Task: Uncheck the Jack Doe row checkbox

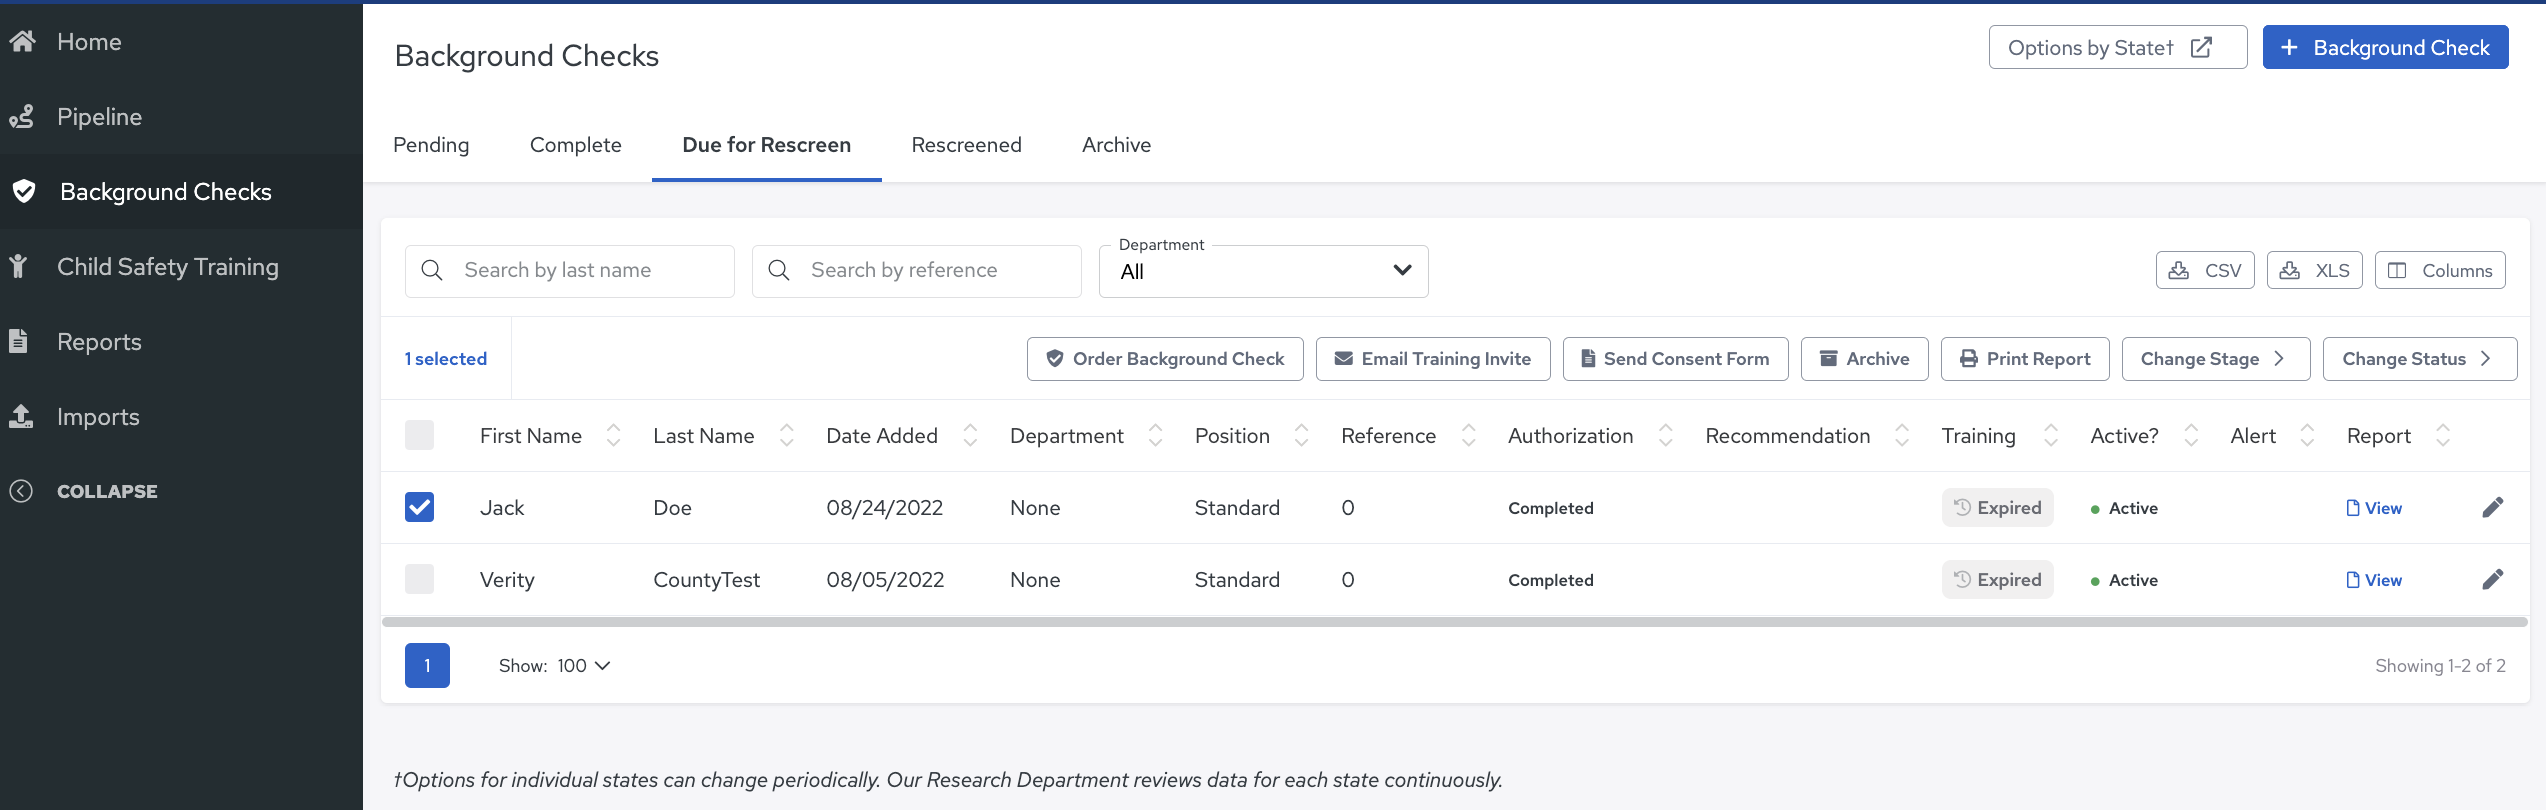Action: click(x=419, y=507)
